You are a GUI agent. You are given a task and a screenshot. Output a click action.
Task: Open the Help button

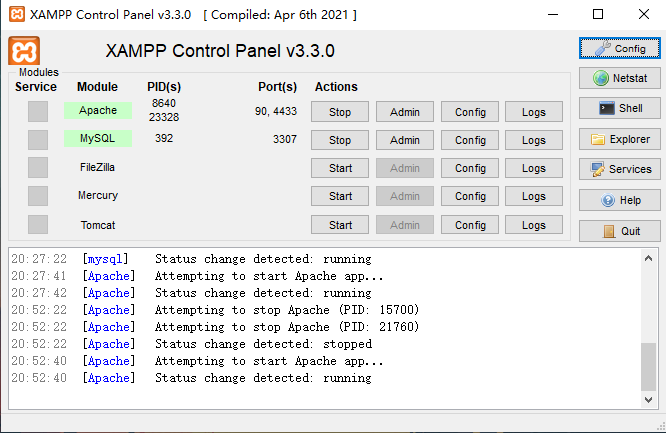pos(620,200)
